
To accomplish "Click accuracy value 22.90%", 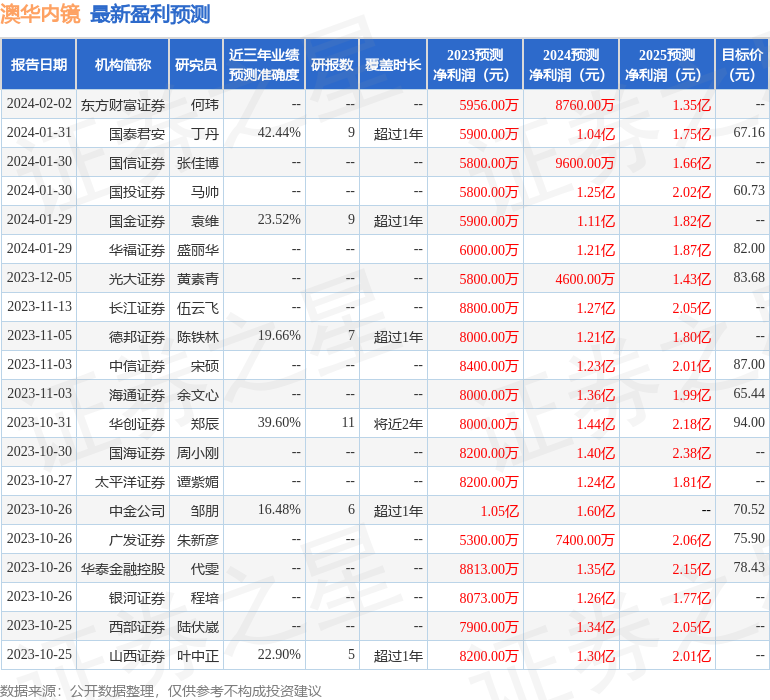I will coord(279,654).
